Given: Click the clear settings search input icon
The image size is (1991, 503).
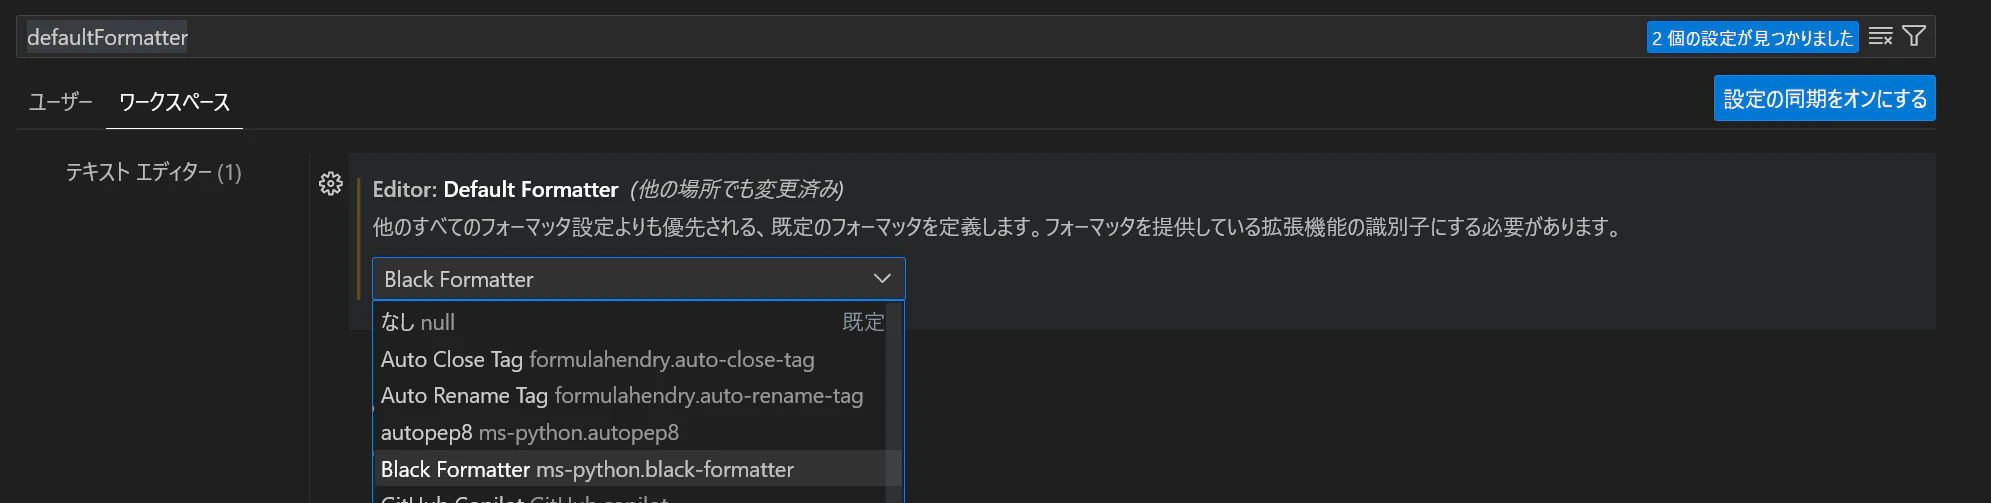Looking at the screenshot, I should [x=1880, y=37].
